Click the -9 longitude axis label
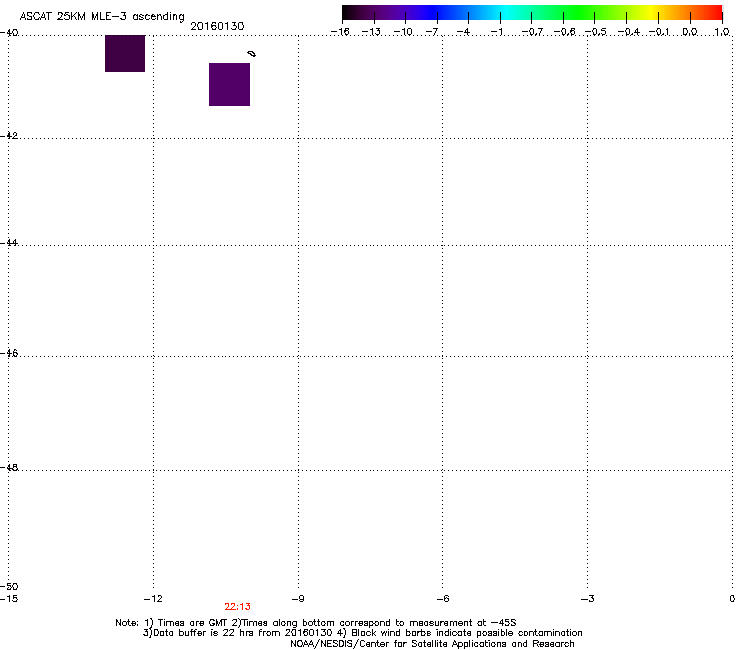Viewport: 740px width, 650px height. tap(298, 599)
